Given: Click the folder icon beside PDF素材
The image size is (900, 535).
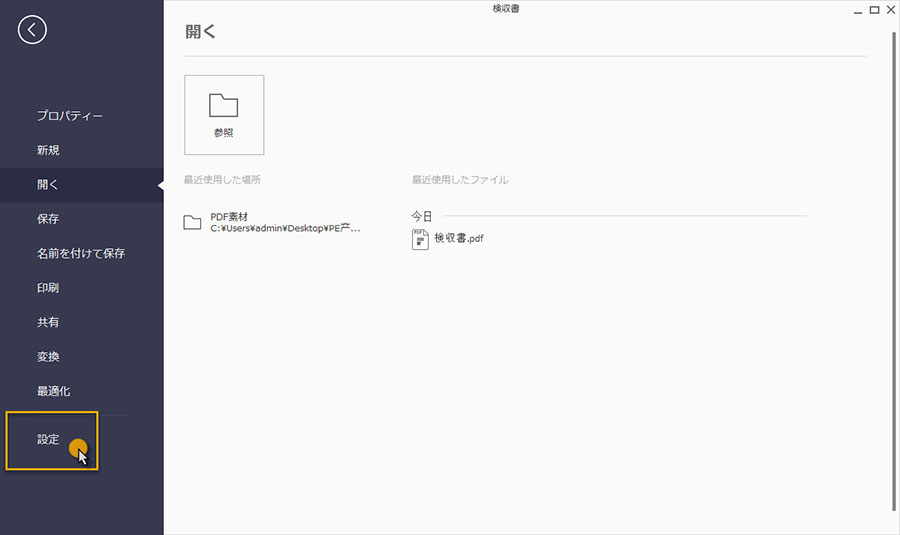Looking at the screenshot, I should click(192, 222).
